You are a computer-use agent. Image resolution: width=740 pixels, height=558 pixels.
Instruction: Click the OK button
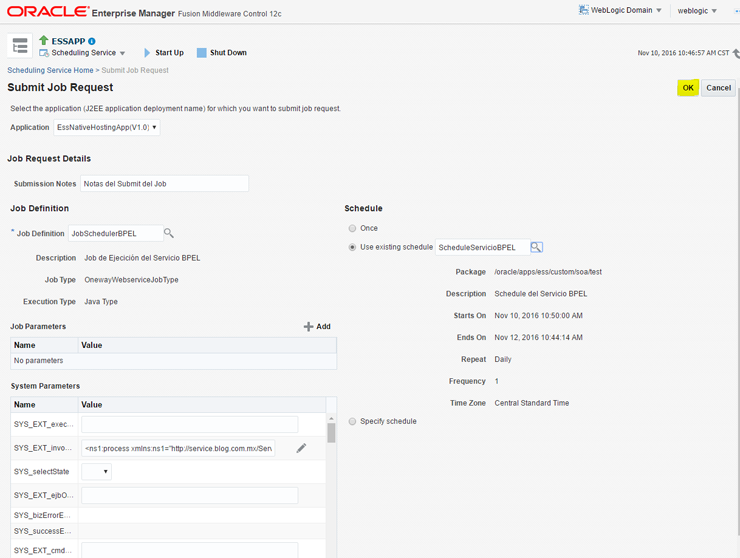tap(688, 88)
